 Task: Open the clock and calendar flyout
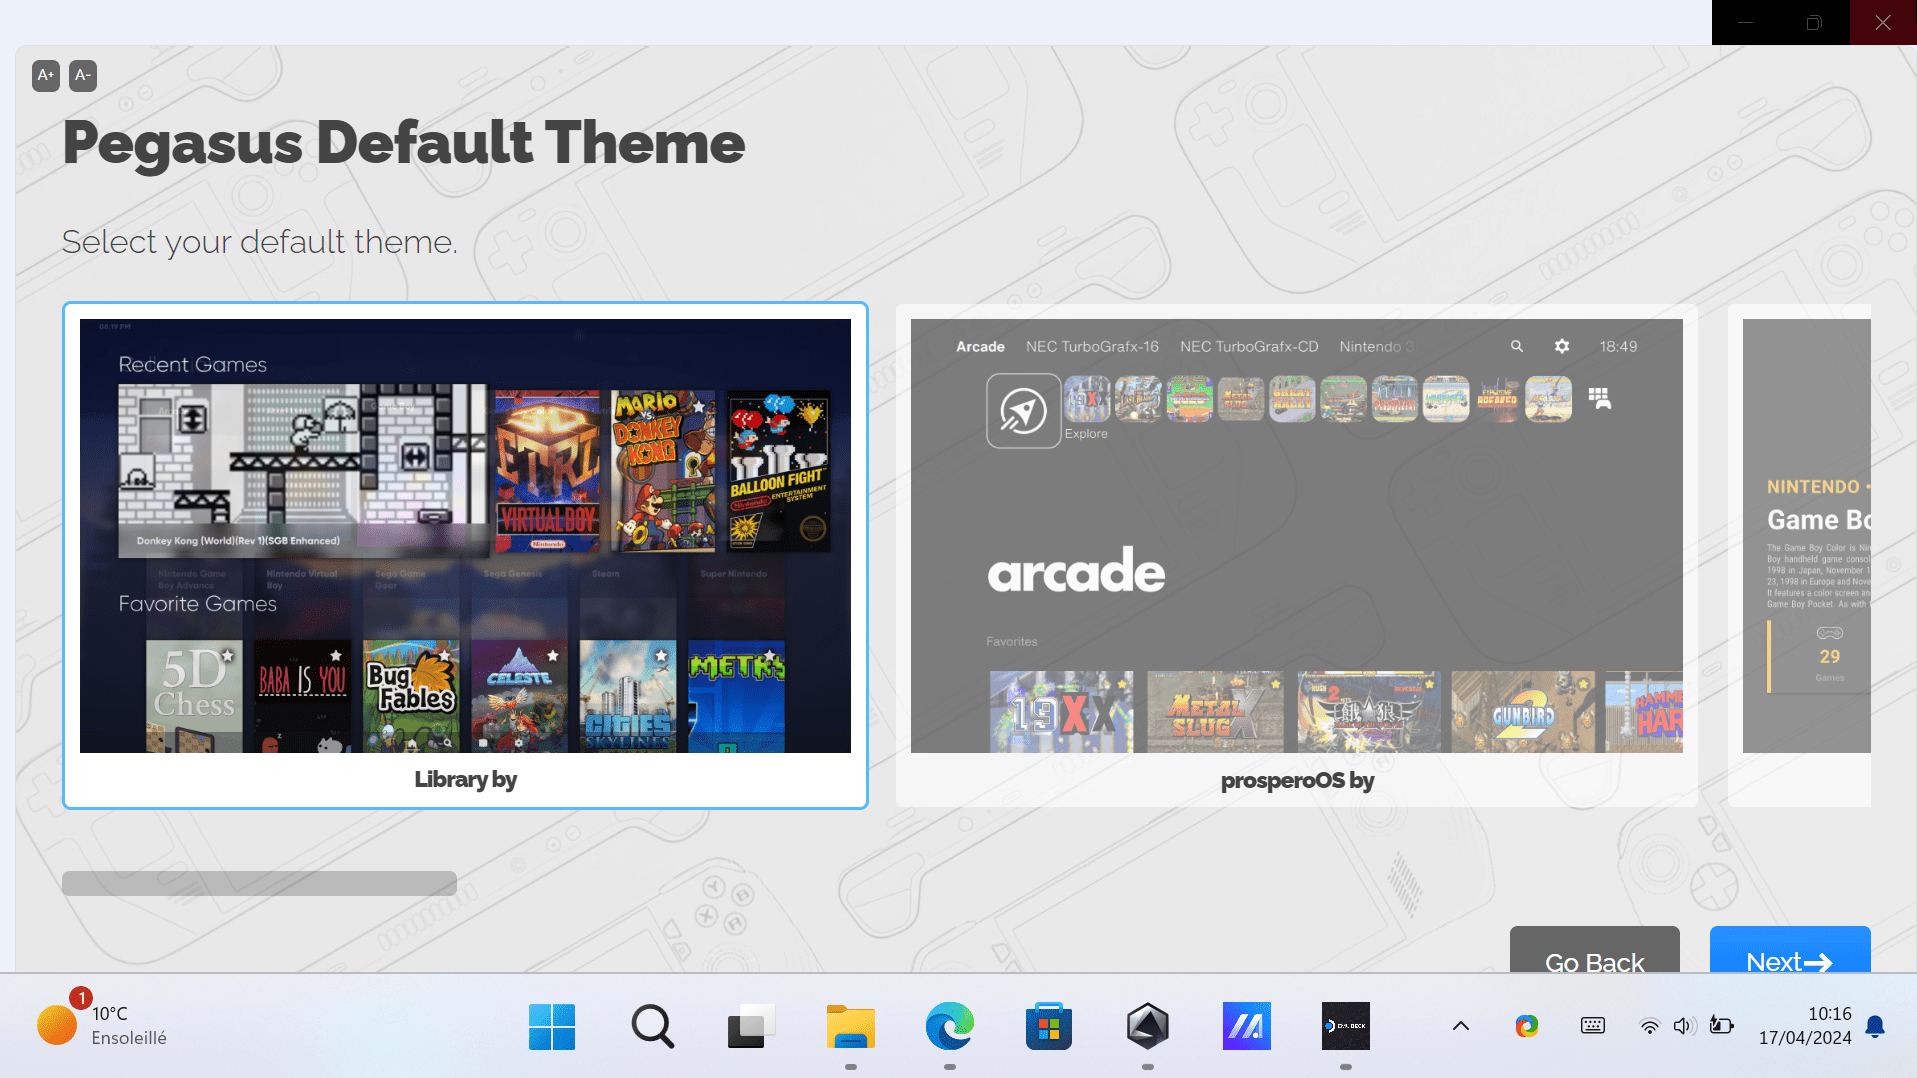pyautogui.click(x=1805, y=1026)
